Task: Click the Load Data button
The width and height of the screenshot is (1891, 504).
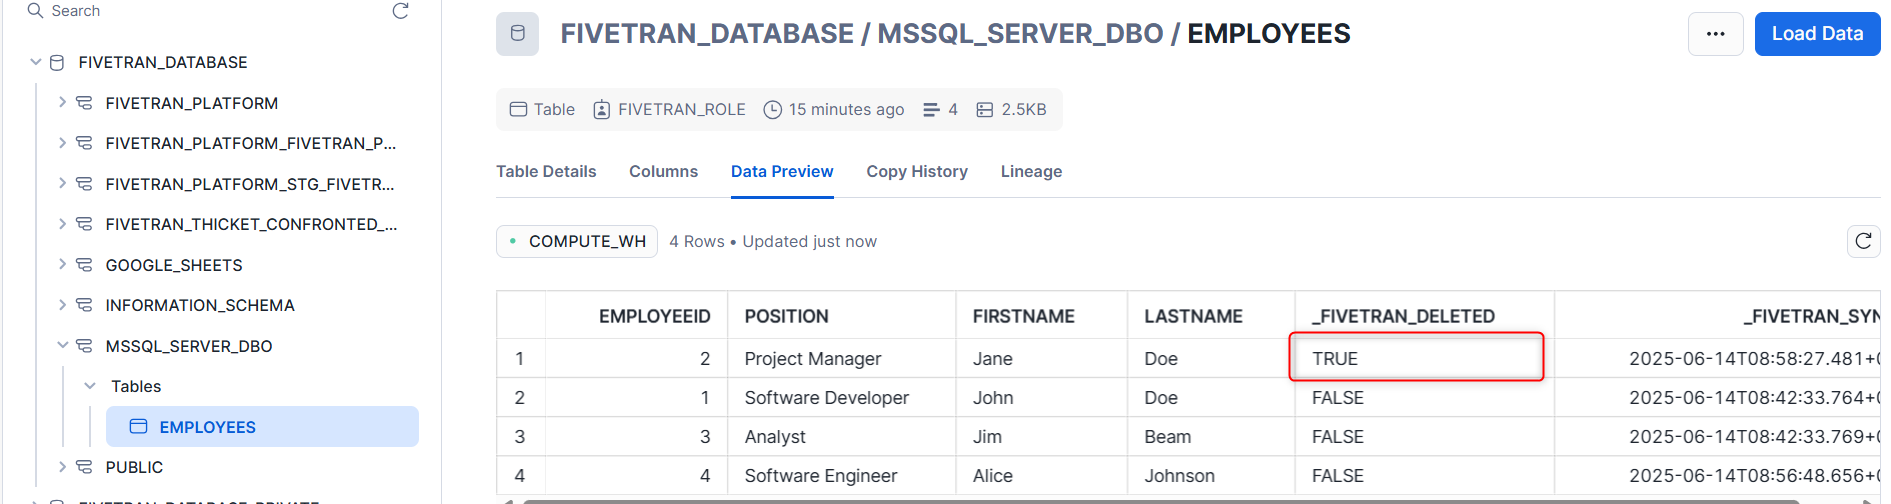Action: 1817,34
